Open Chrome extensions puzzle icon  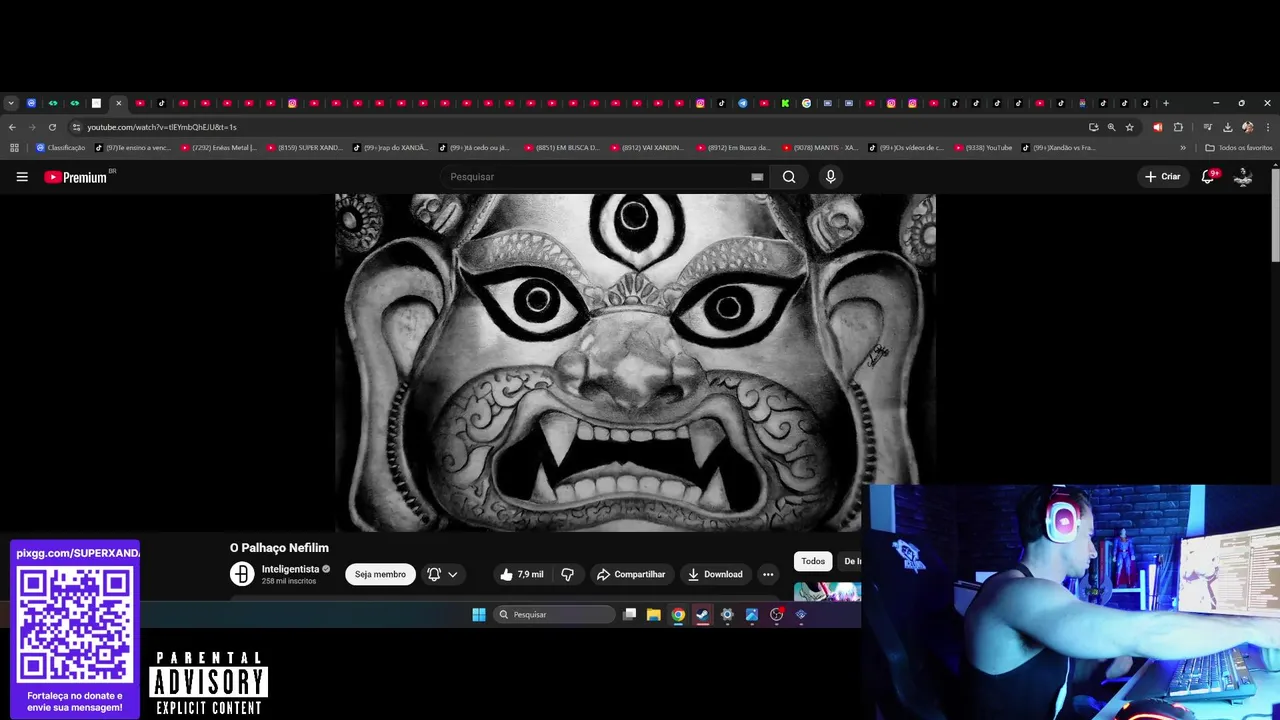(x=1178, y=127)
